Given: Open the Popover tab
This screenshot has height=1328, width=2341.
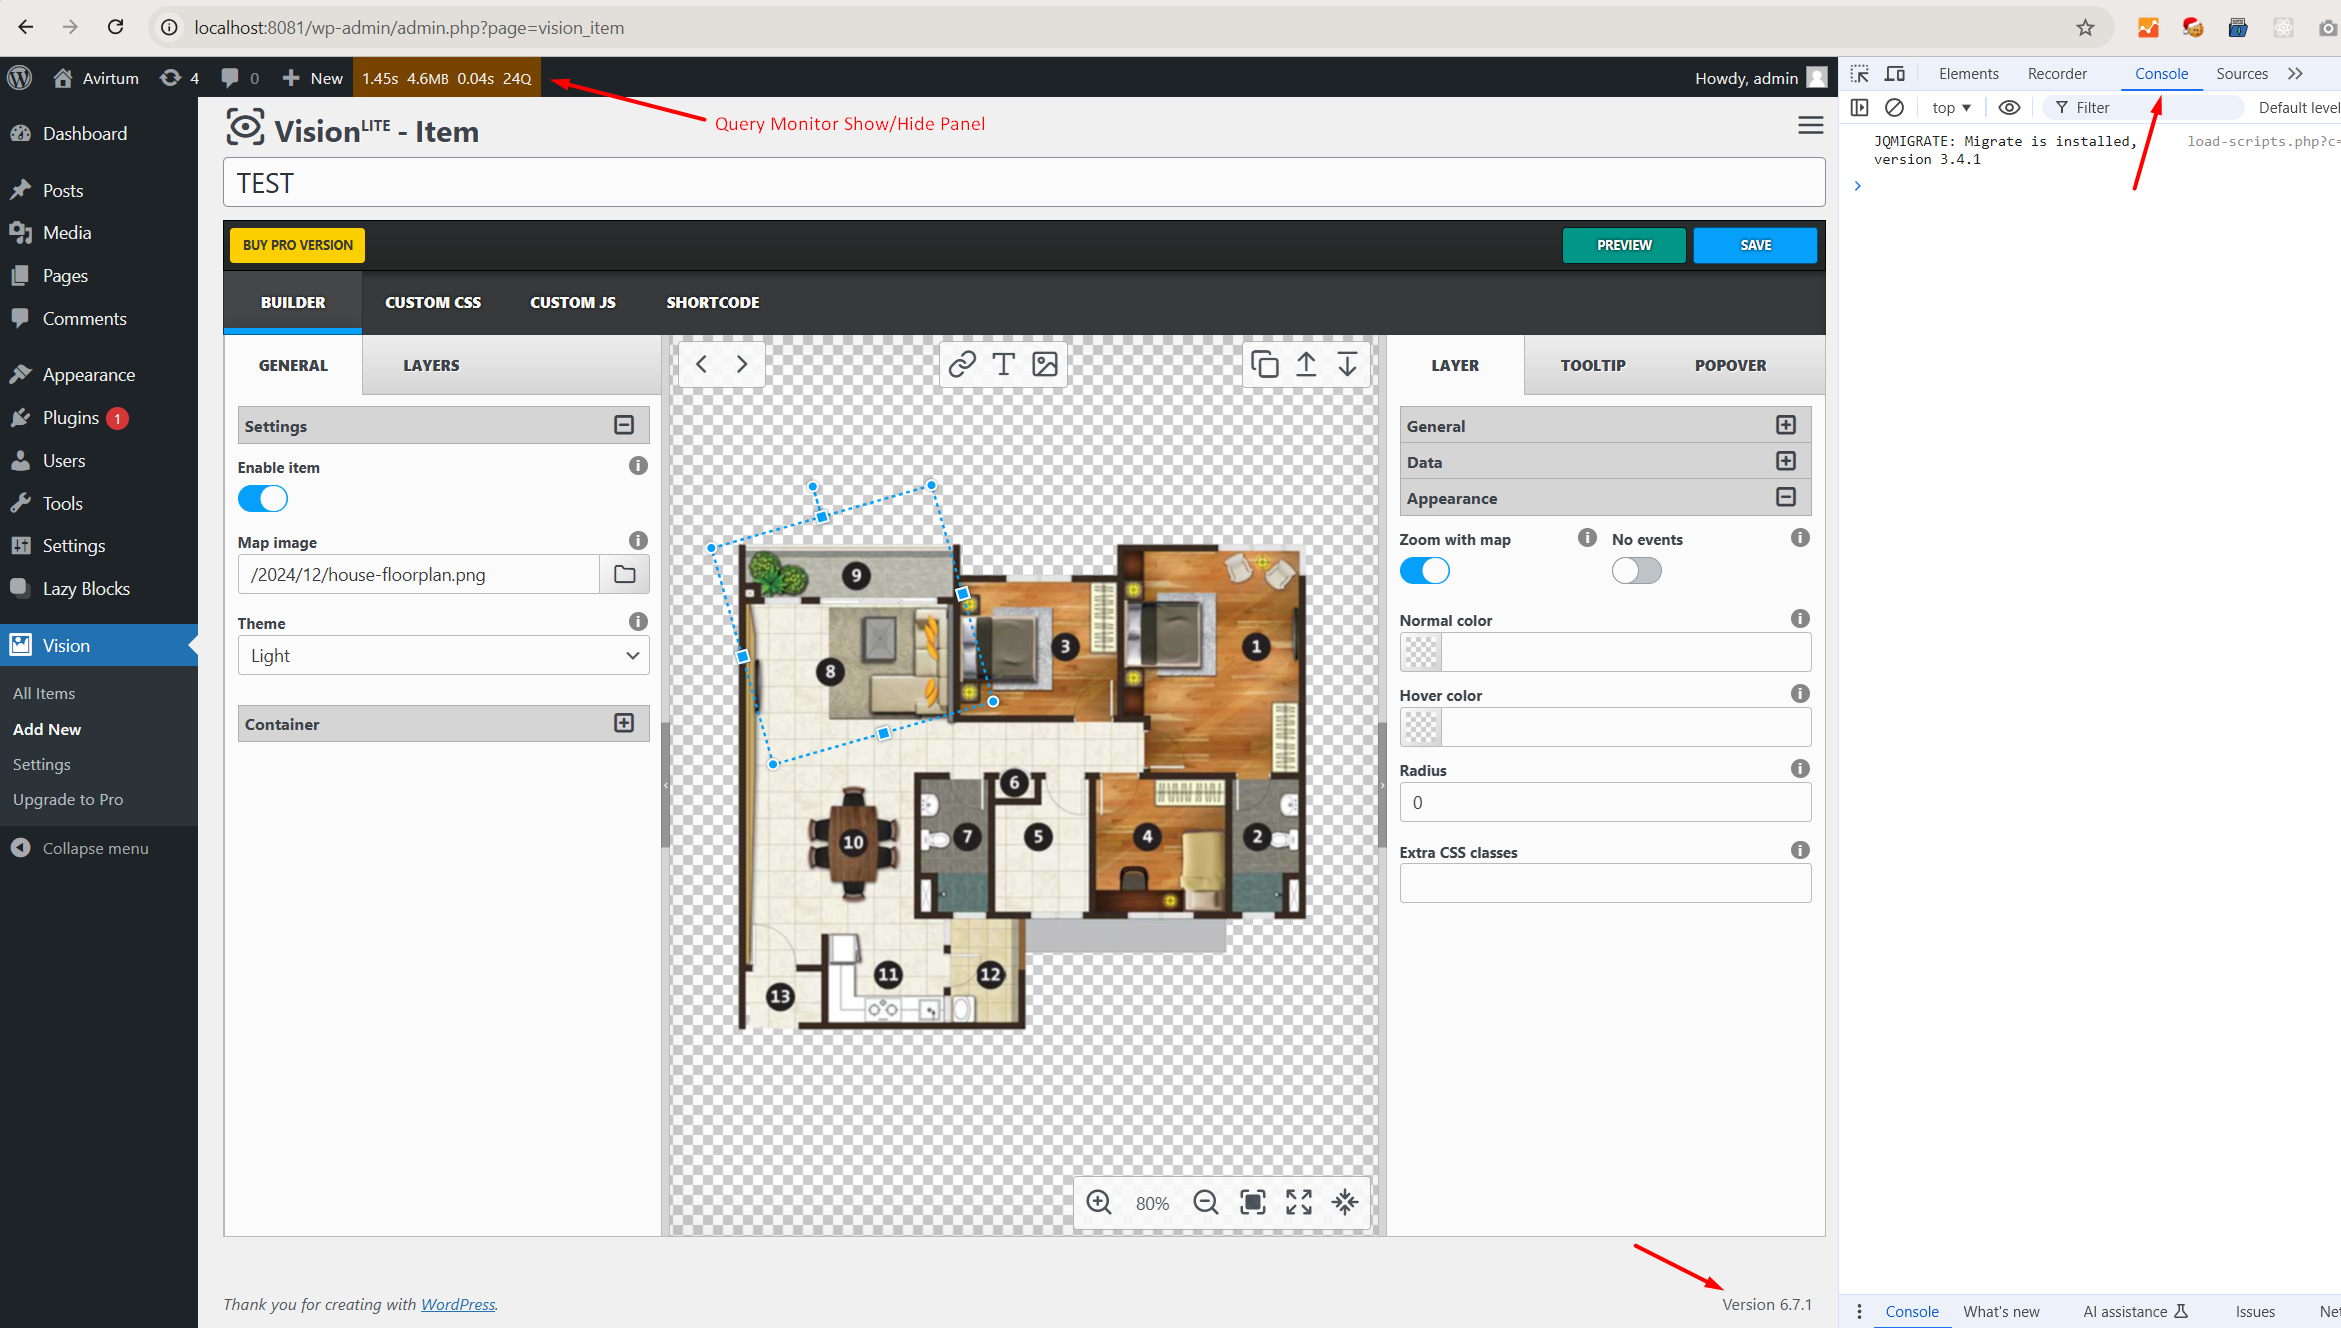Looking at the screenshot, I should click(x=1731, y=365).
